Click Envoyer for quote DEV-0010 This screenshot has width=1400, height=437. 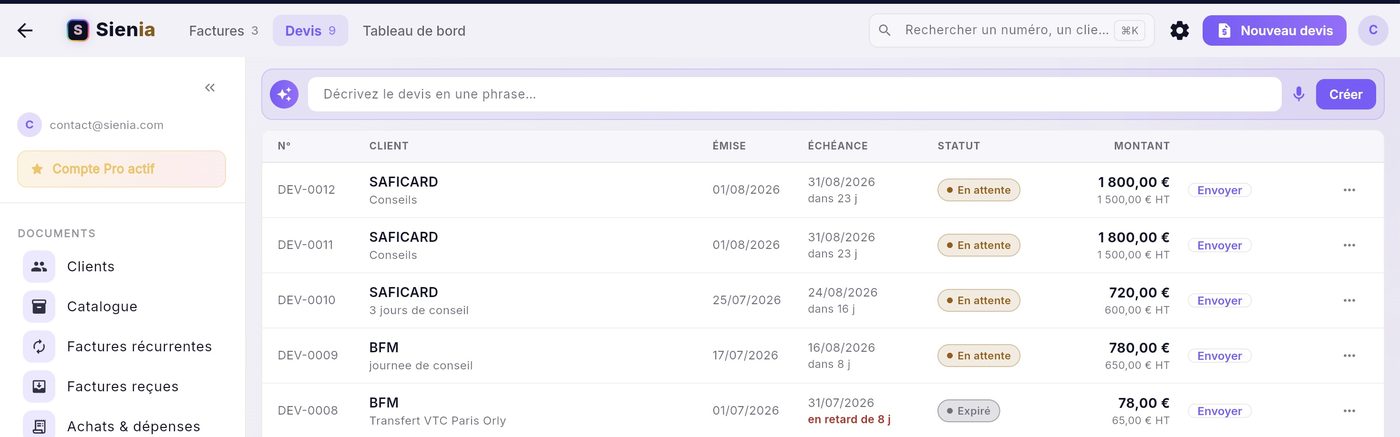[1220, 301]
